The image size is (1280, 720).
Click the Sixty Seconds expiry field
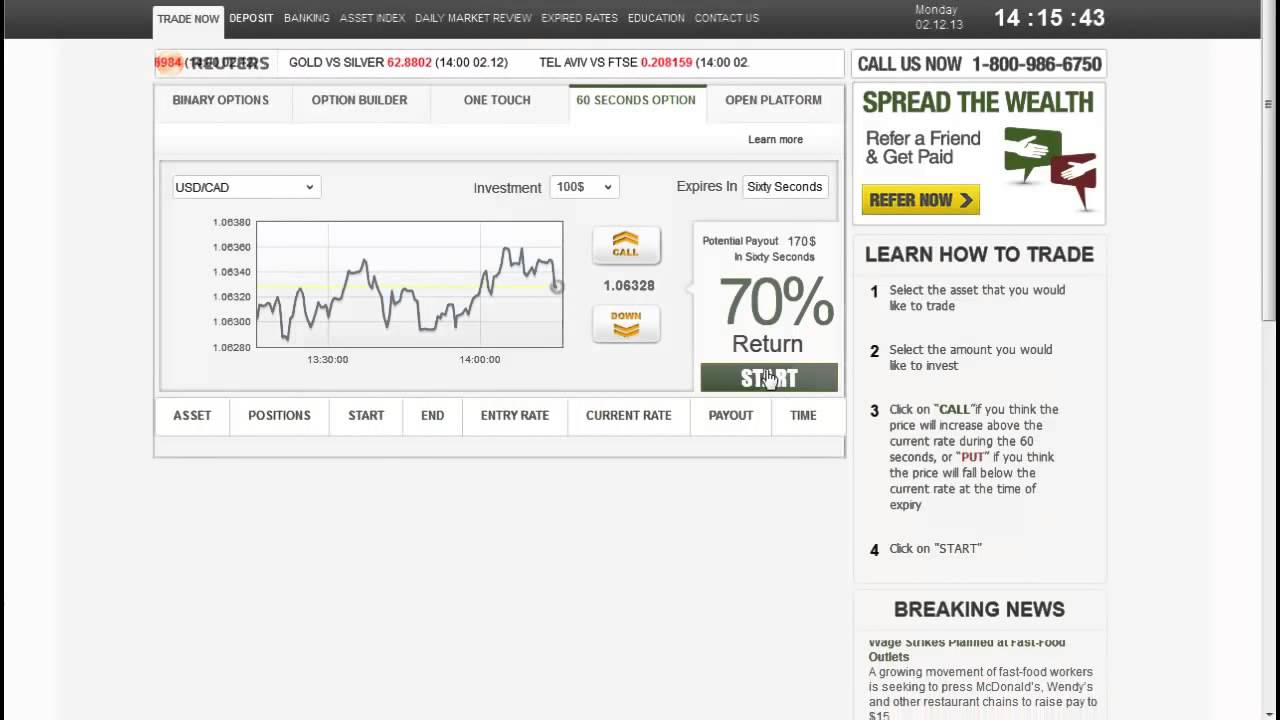tap(785, 187)
